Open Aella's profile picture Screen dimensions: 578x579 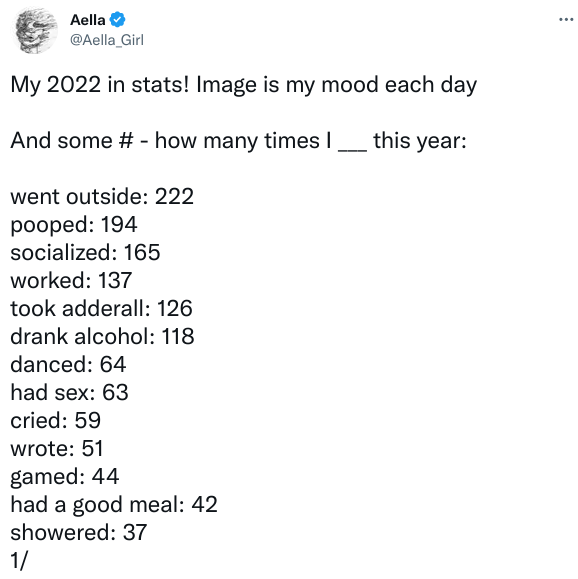36,31
